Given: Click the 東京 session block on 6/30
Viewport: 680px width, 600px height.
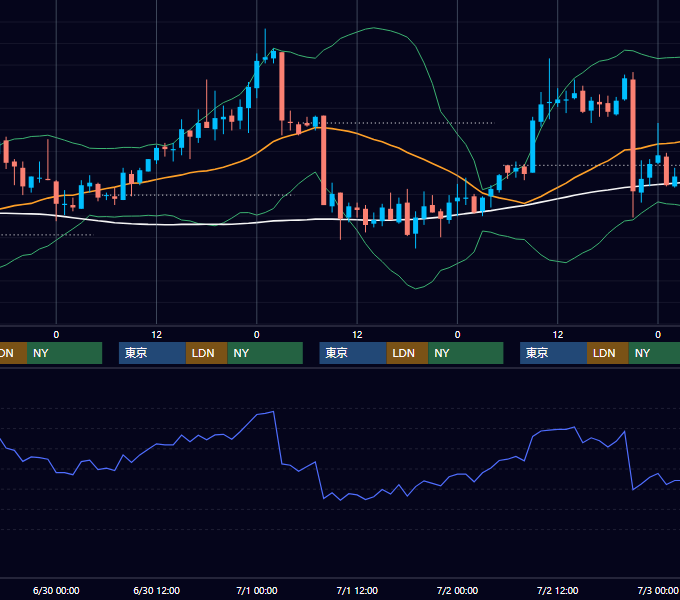Looking at the screenshot, I should tap(152, 353).
